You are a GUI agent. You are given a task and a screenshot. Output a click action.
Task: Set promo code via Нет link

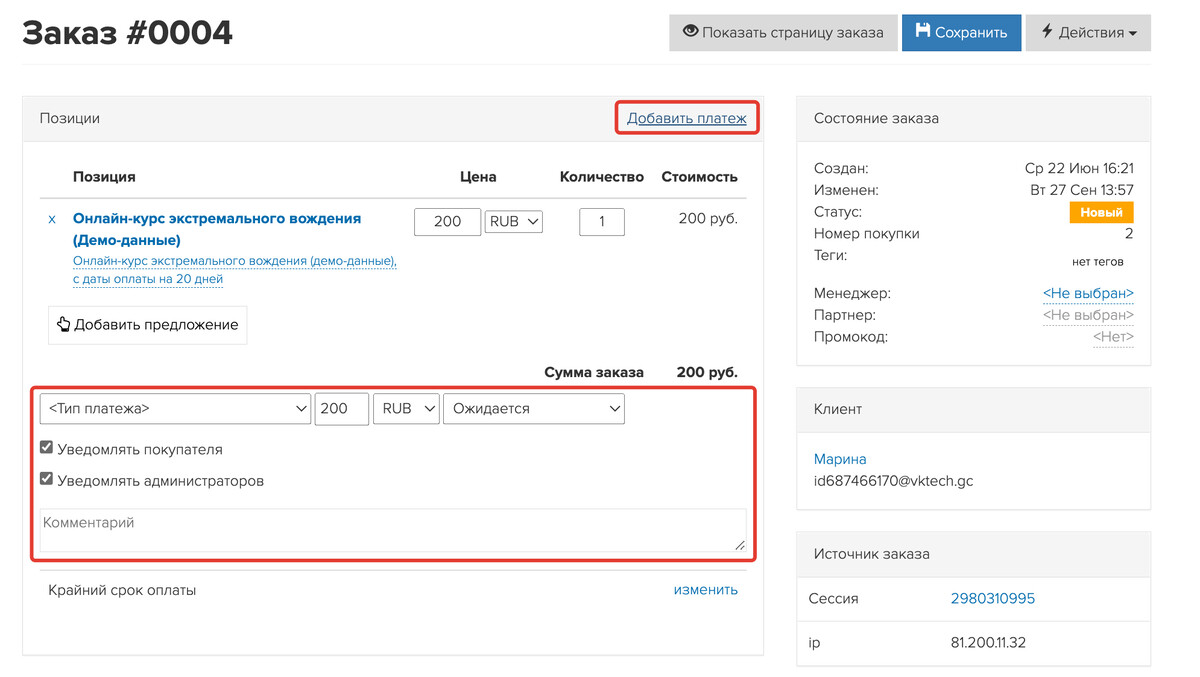tap(1113, 337)
